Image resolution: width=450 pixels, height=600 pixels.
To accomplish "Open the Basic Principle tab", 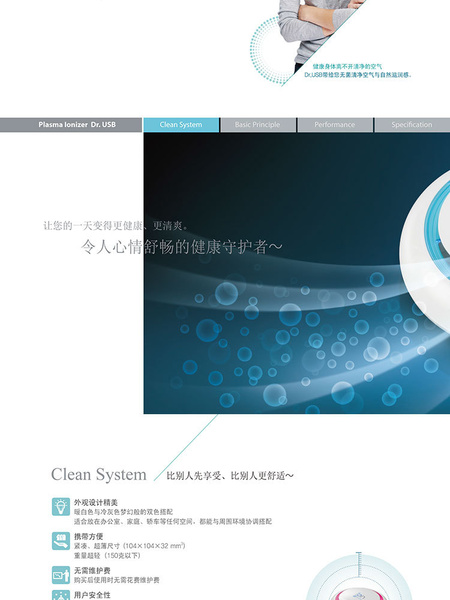I will [x=258, y=125].
